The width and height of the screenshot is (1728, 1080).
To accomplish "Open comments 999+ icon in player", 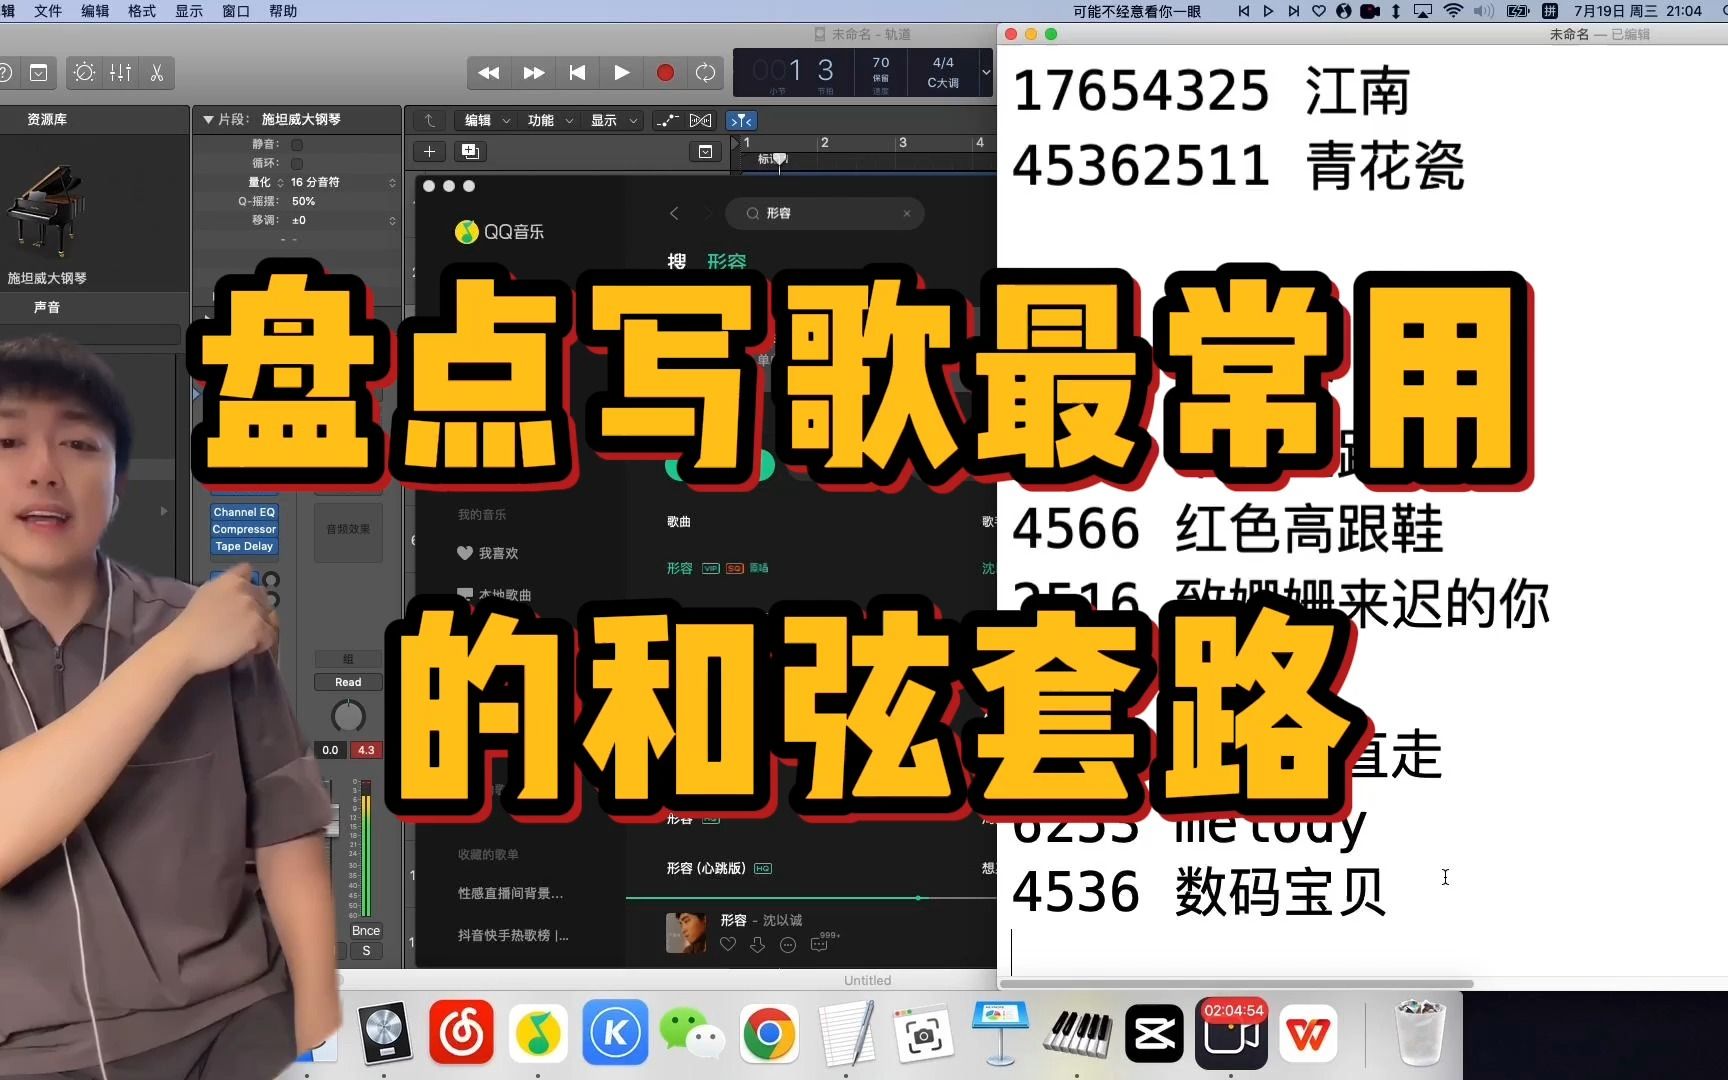I will coord(824,942).
